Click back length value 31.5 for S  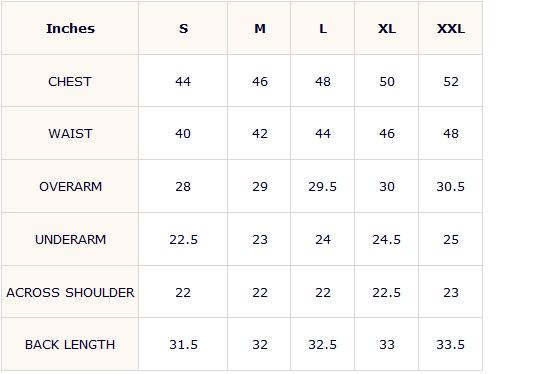pos(183,344)
